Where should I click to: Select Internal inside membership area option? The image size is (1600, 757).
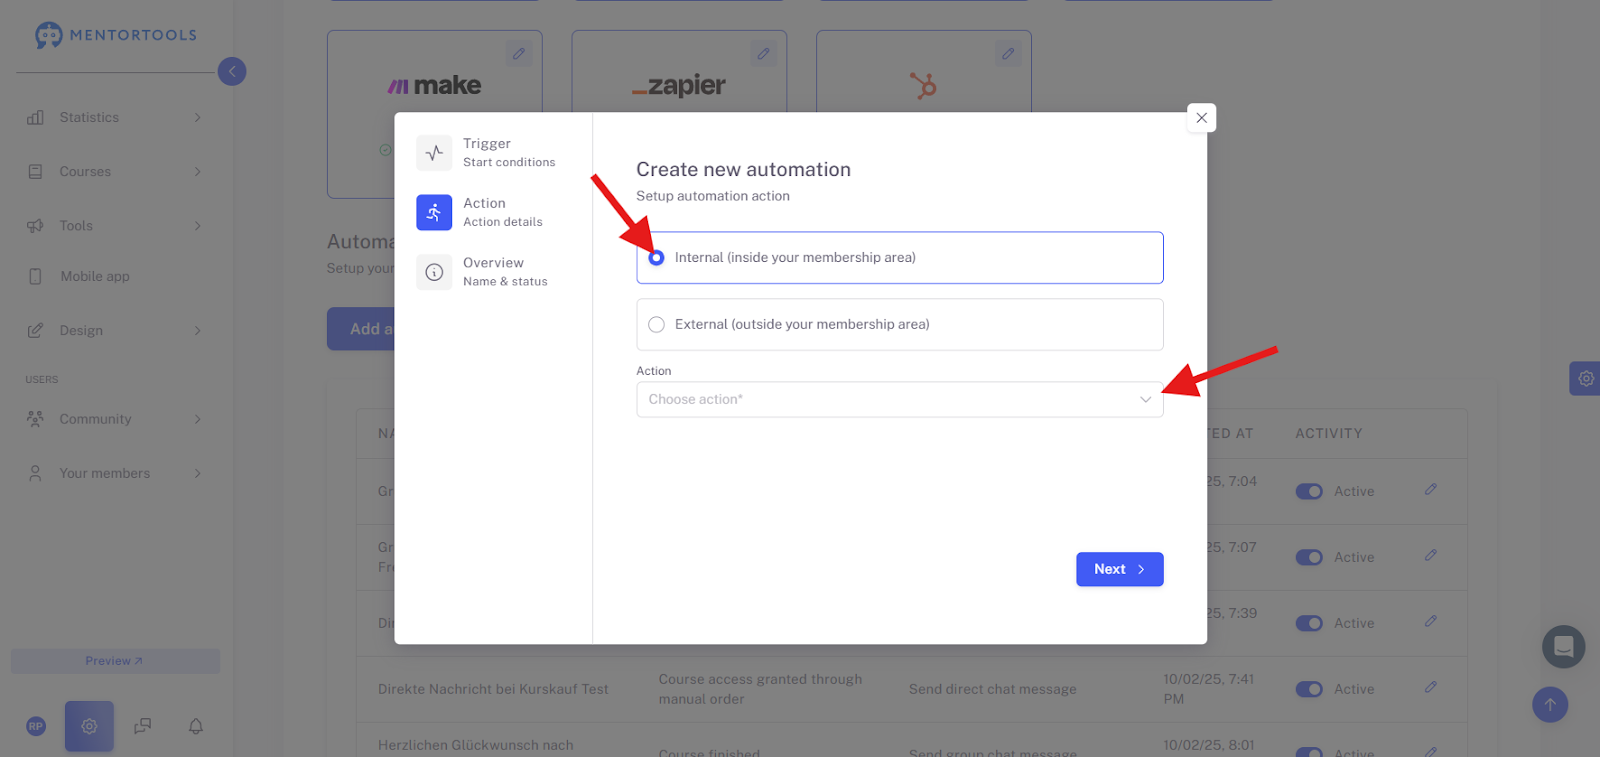[900, 258]
